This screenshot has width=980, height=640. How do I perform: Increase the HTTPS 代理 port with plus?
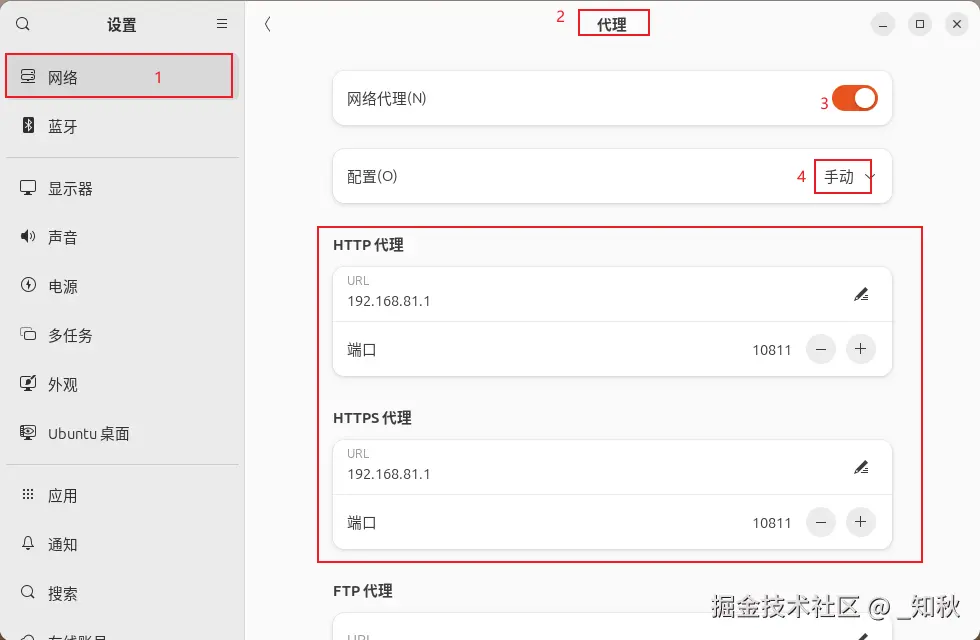(x=861, y=522)
